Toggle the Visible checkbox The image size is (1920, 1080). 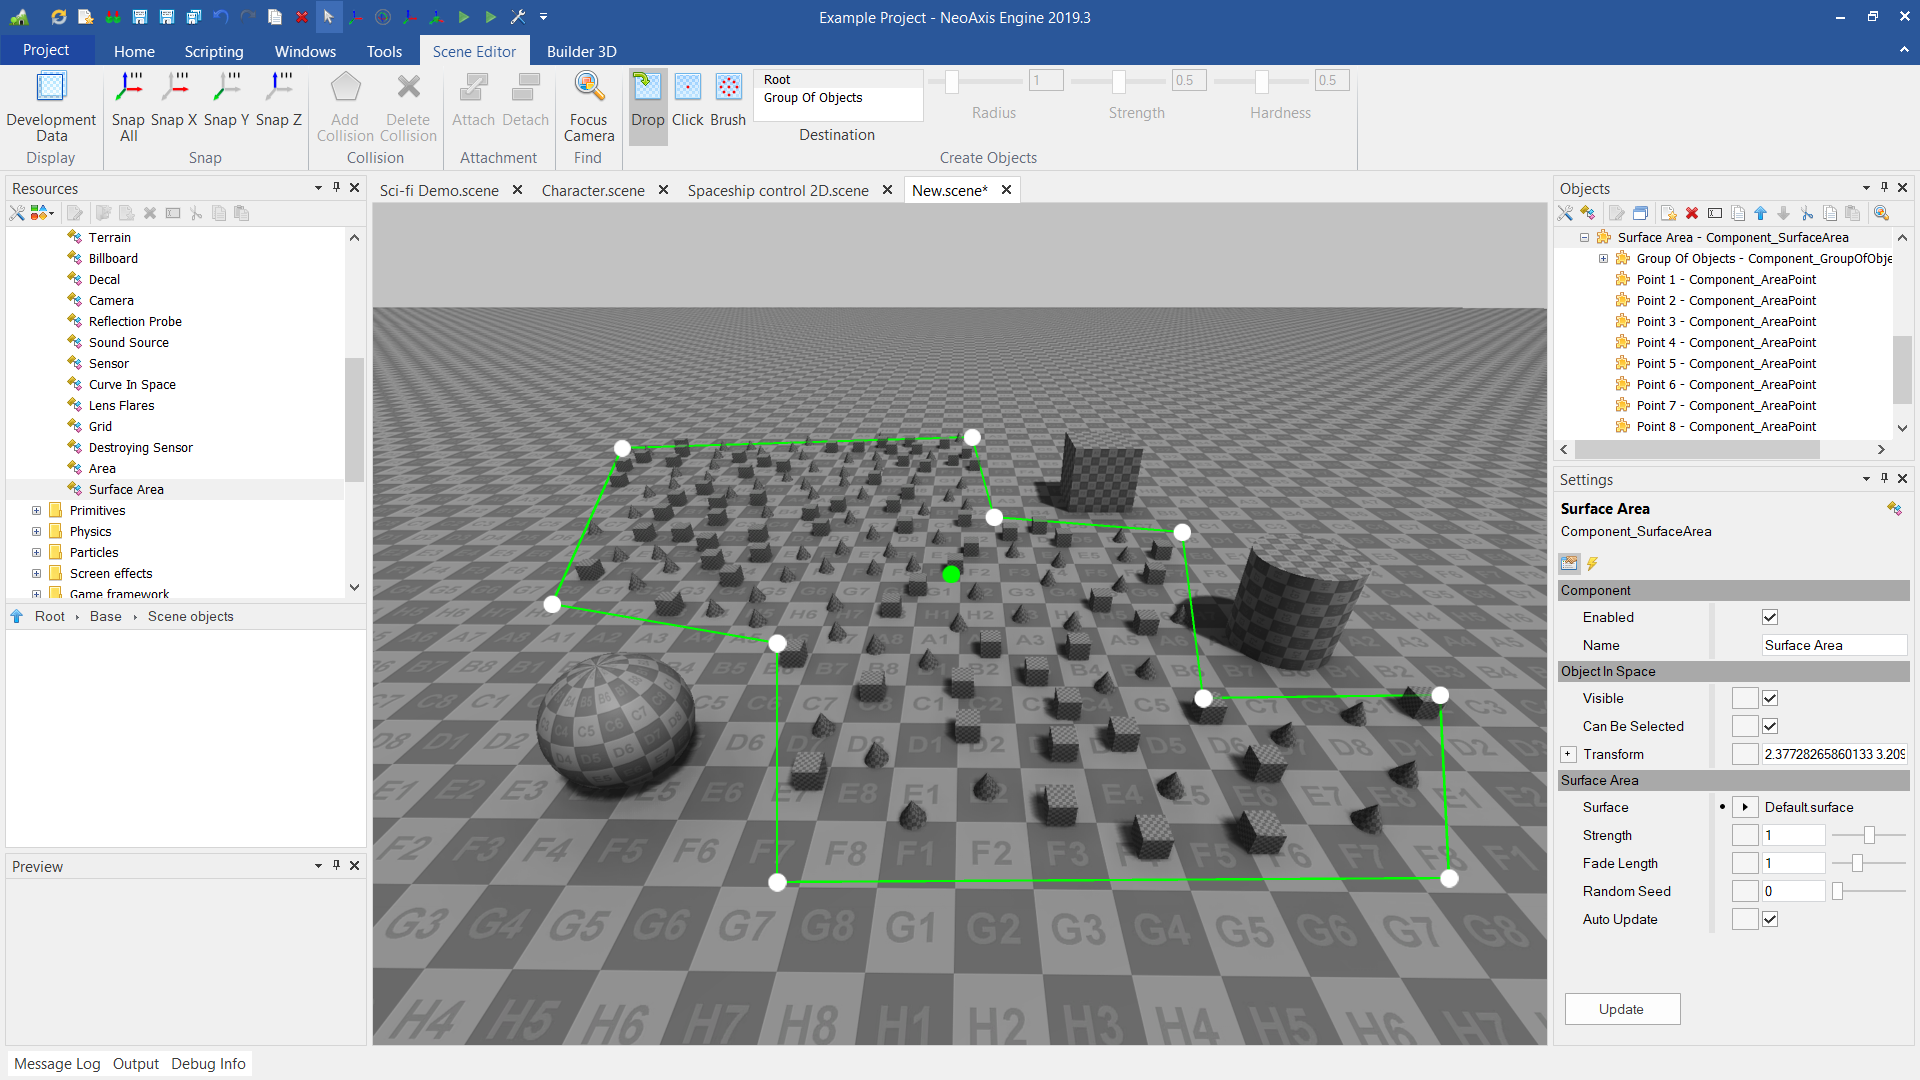click(1770, 698)
